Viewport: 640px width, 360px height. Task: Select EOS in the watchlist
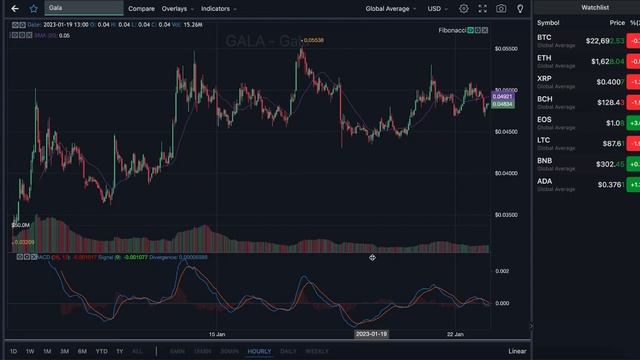[588, 123]
